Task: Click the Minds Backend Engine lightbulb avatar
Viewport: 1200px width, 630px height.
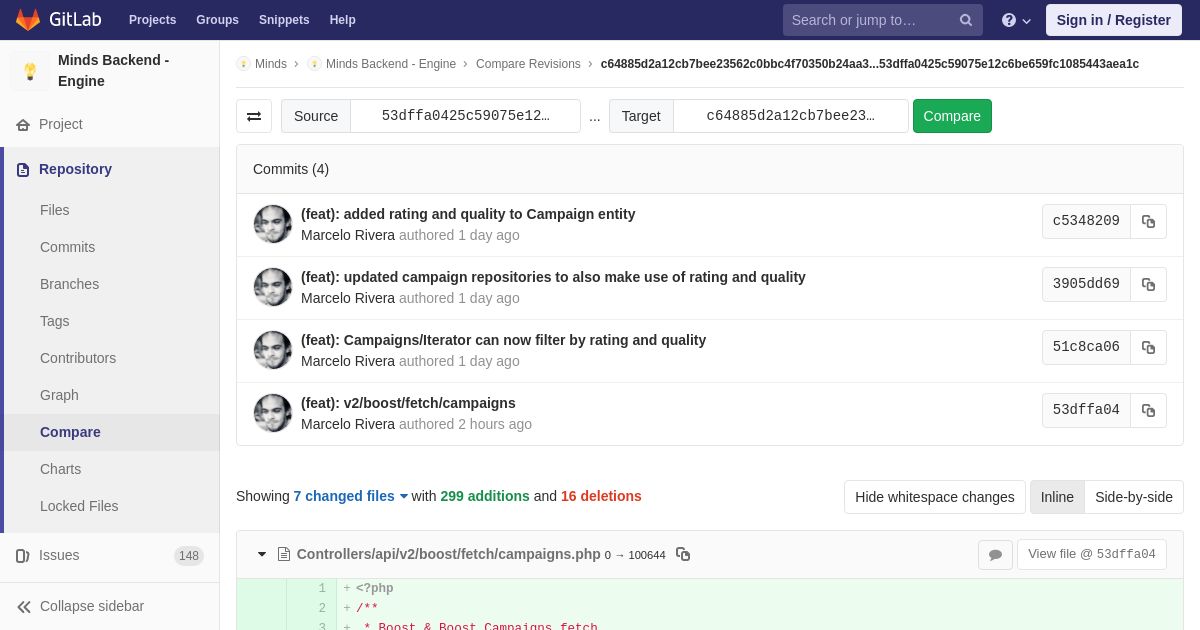Action: 30,71
